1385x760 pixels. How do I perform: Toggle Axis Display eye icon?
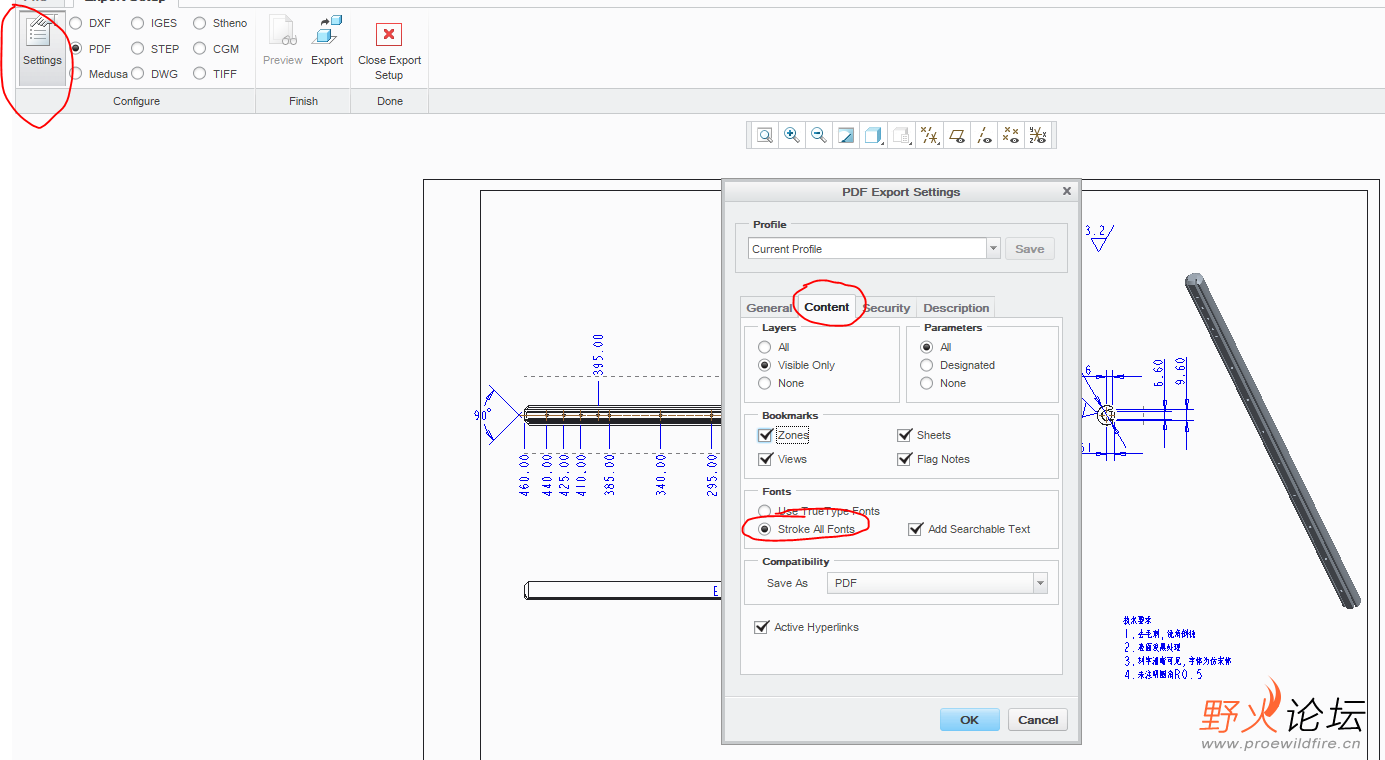point(984,135)
